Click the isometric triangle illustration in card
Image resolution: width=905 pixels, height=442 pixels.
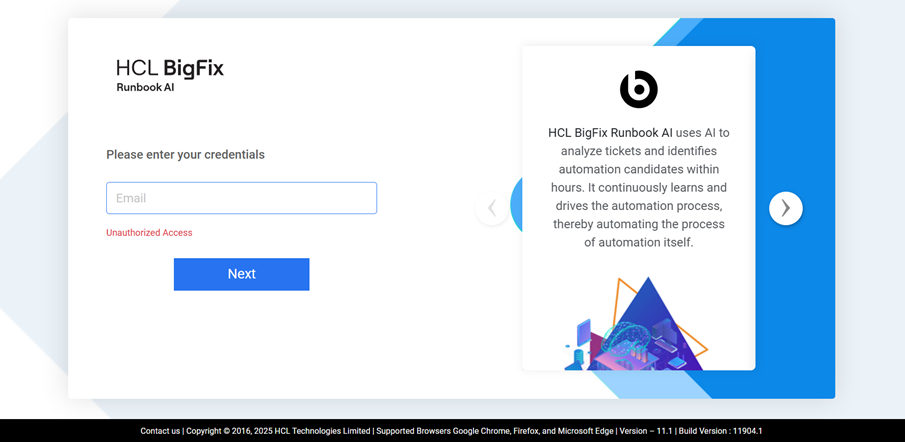click(635, 323)
